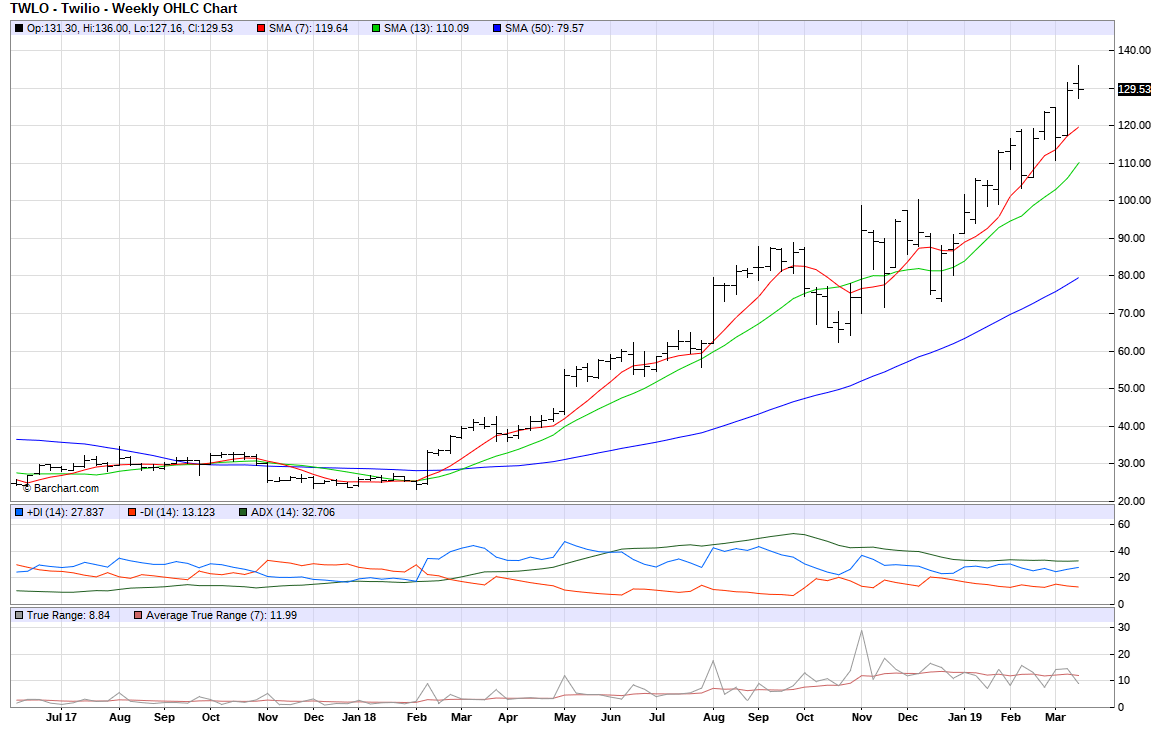Click the 60 label on the DMI axis
The width and height of the screenshot is (1156, 748).
pyautogui.click(x=1124, y=525)
